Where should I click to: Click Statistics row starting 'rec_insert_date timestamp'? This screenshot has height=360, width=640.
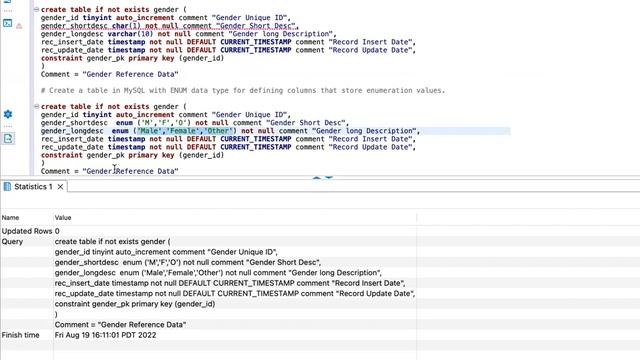[230, 283]
